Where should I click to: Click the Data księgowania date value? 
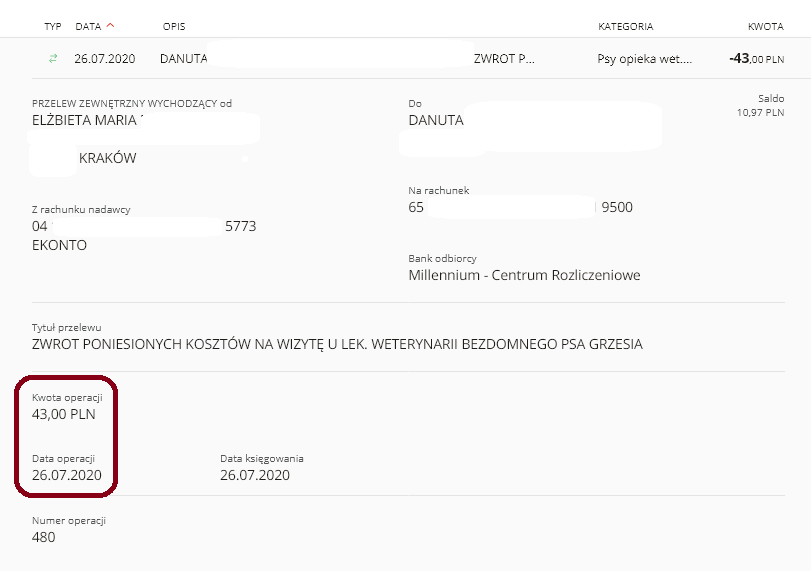click(x=255, y=475)
